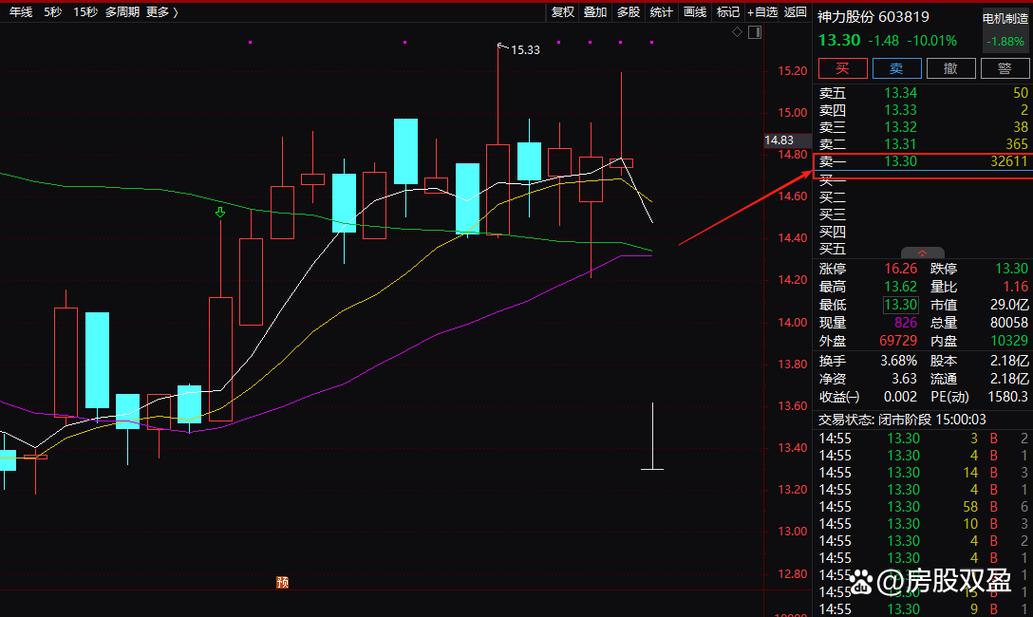Select the 卖二 13.31 row

(x=922, y=144)
